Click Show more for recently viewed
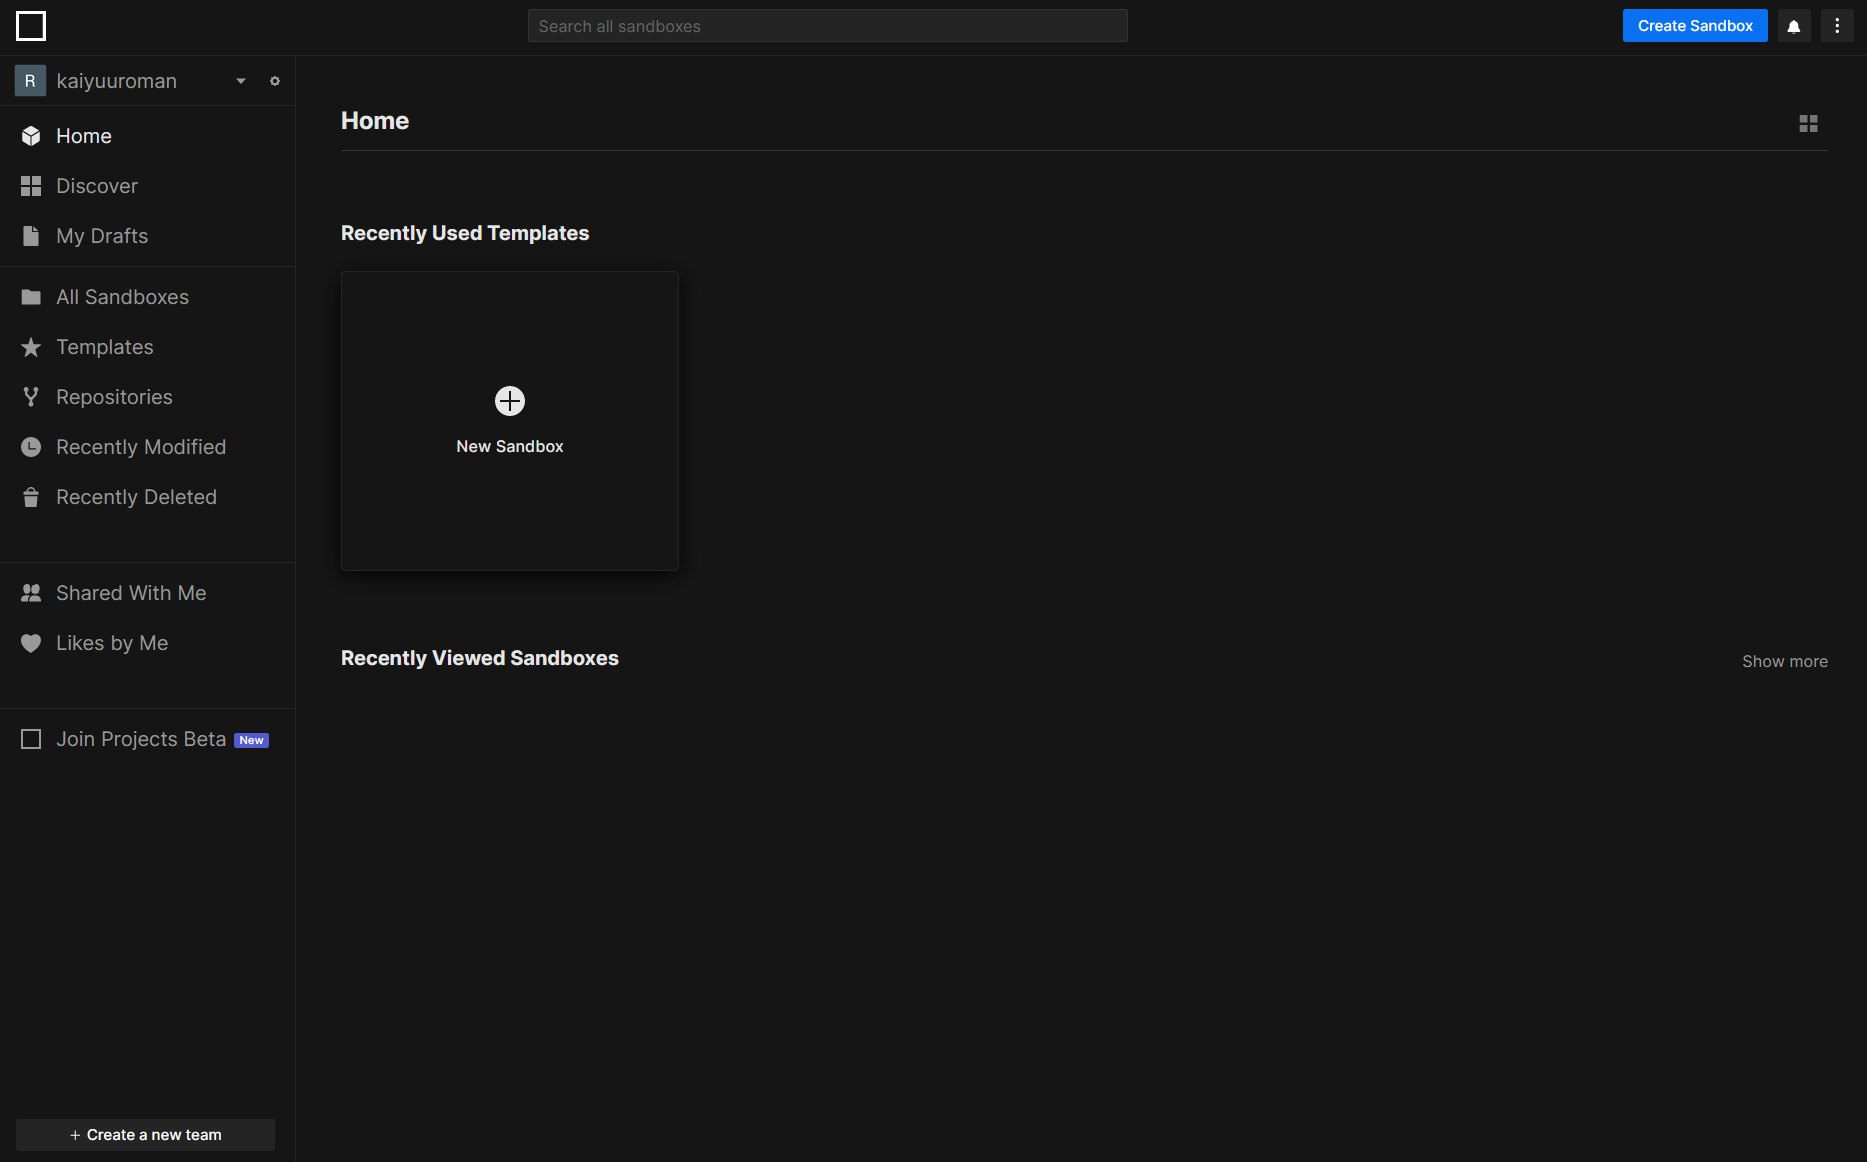 coord(1784,661)
